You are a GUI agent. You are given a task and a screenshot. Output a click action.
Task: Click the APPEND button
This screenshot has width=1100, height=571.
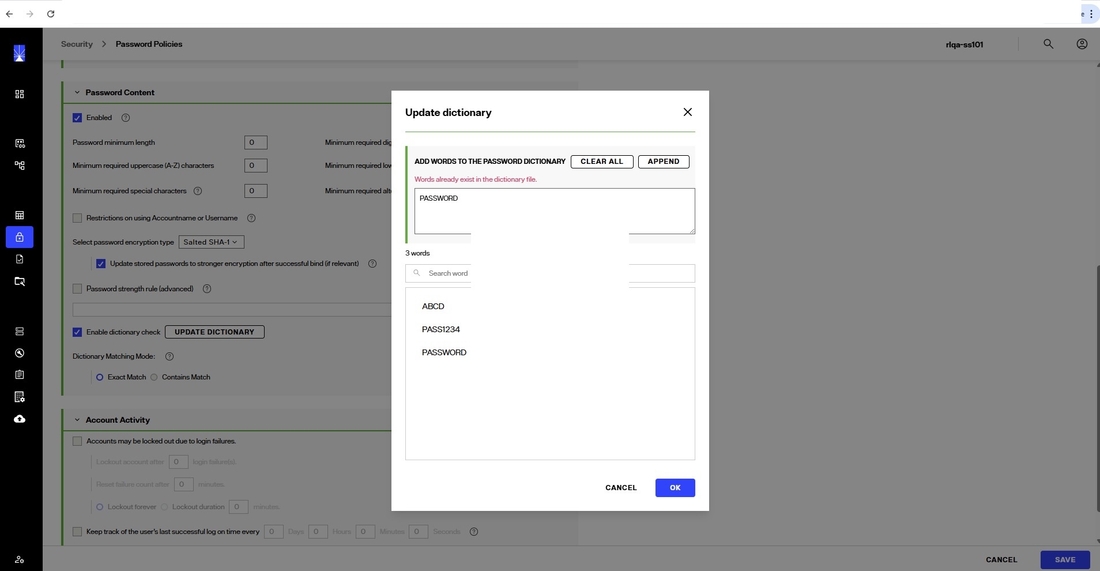664,161
